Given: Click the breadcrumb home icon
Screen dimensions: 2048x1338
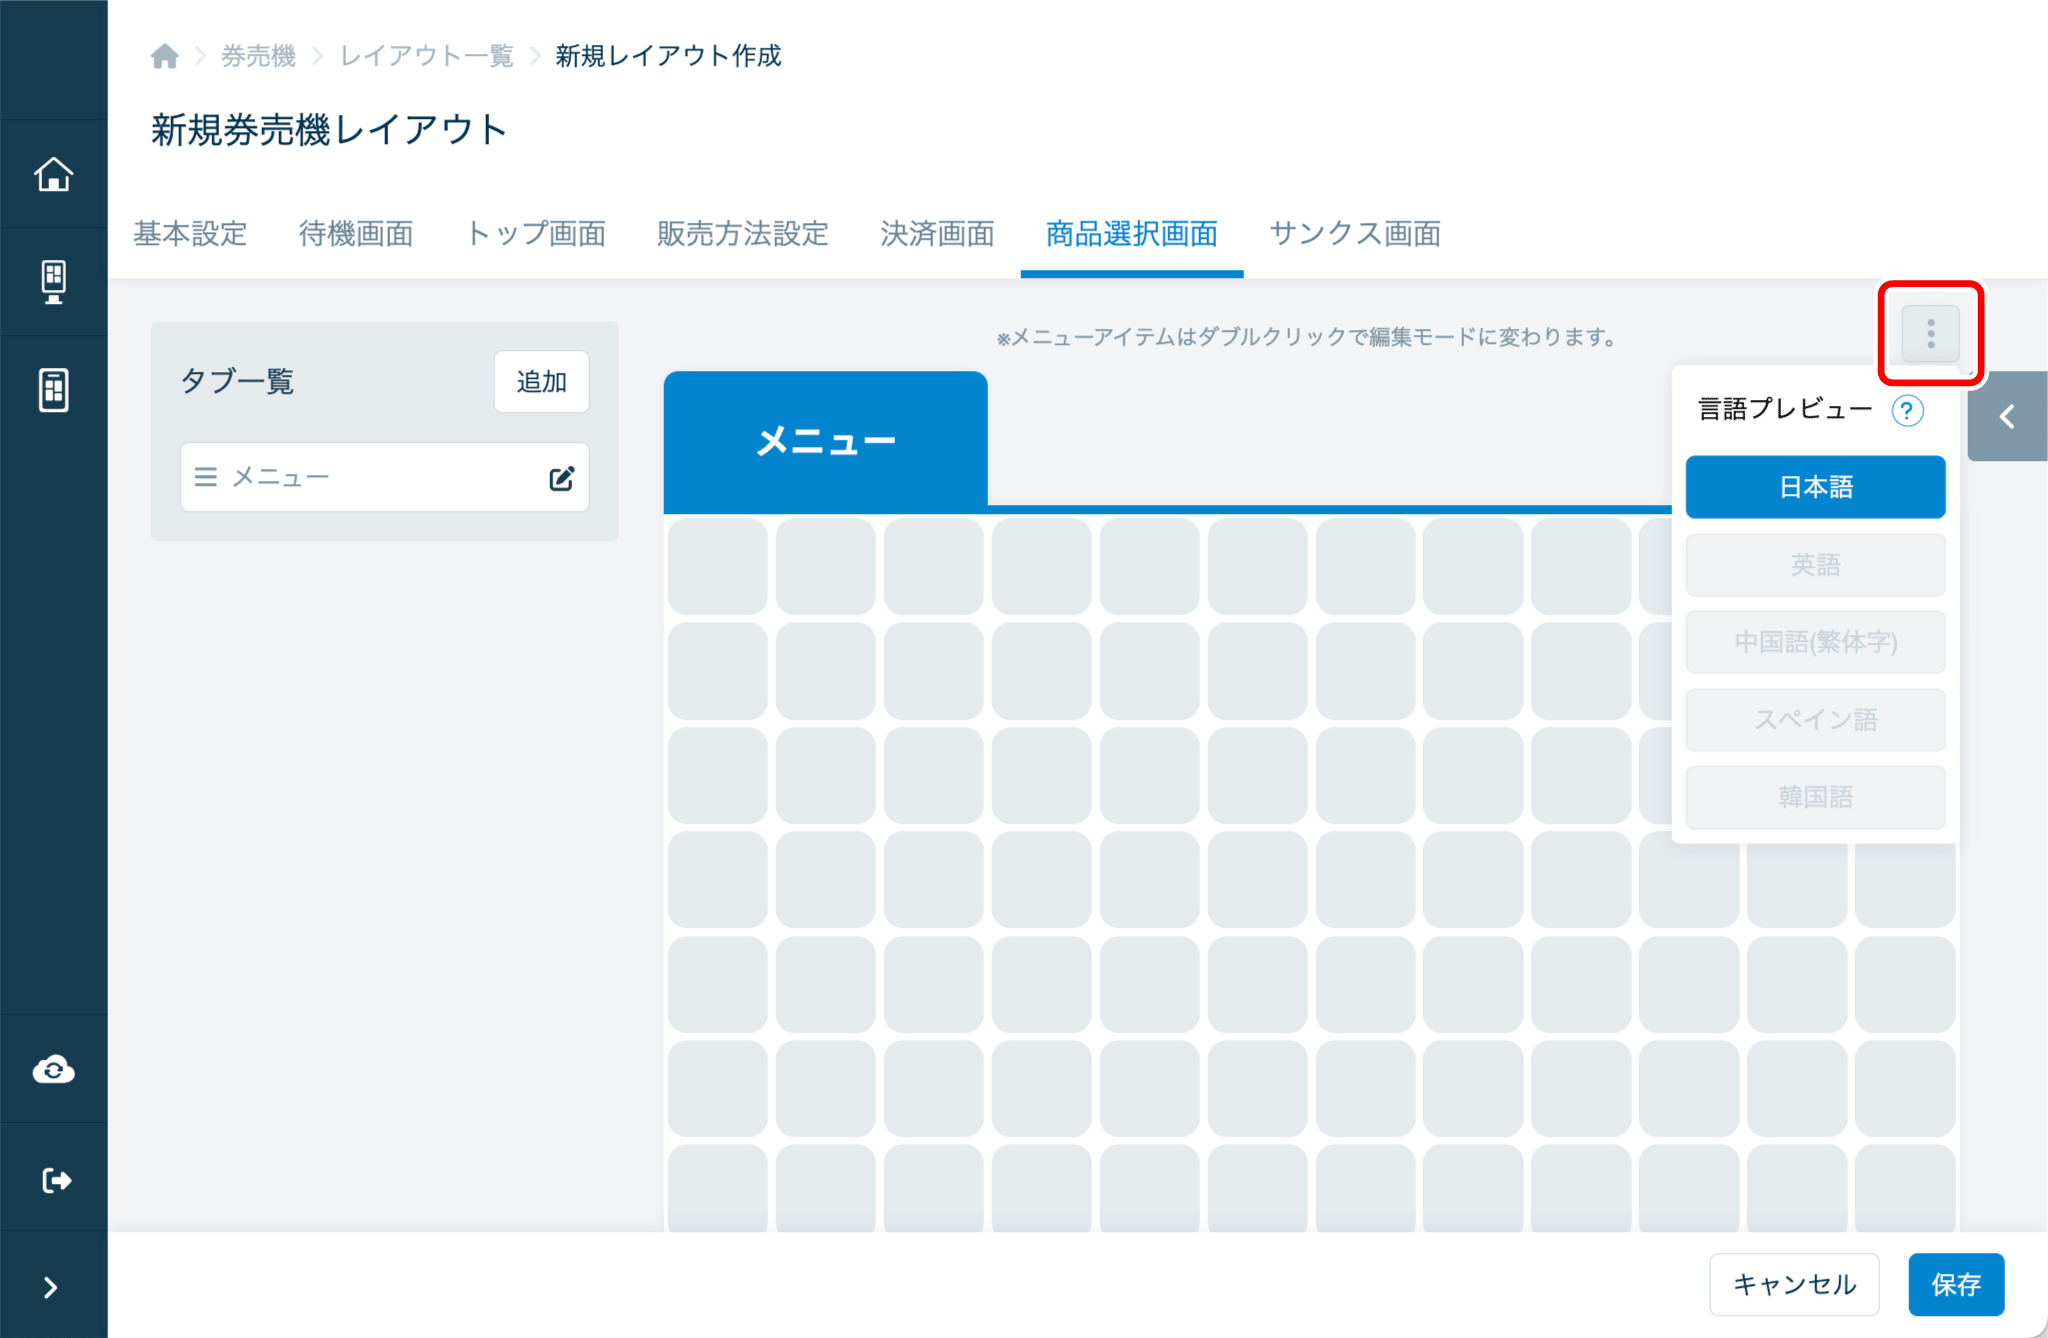Looking at the screenshot, I should click(x=165, y=56).
